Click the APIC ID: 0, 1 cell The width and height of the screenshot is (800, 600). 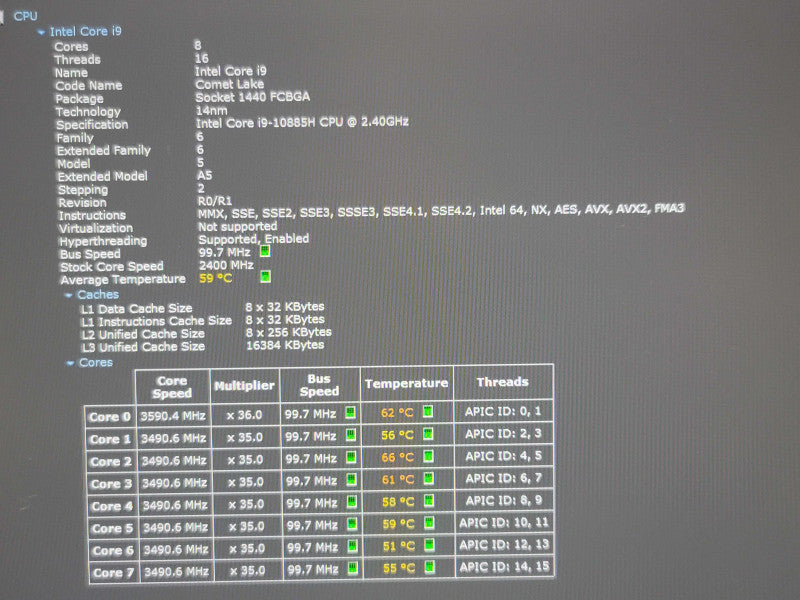point(503,411)
